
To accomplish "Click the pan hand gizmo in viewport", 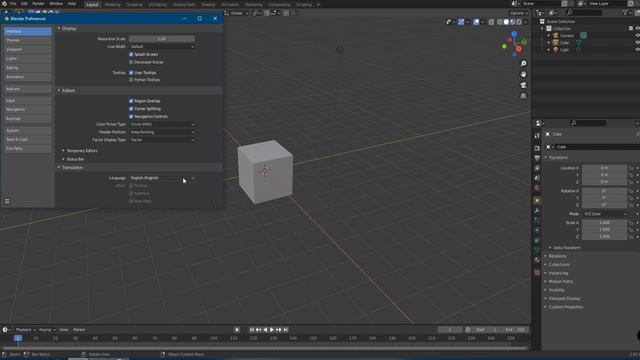I will point(523,74).
